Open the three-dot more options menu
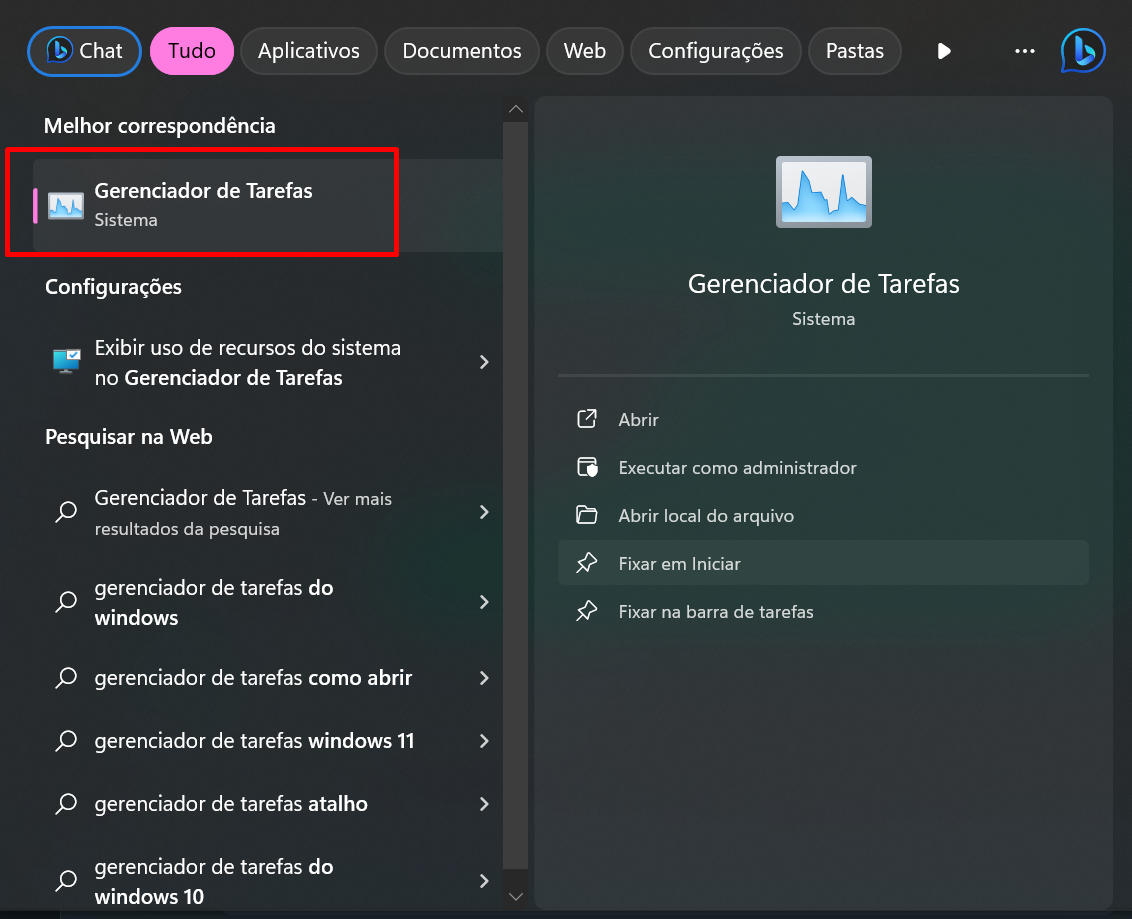1132x919 pixels. [1024, 51]
